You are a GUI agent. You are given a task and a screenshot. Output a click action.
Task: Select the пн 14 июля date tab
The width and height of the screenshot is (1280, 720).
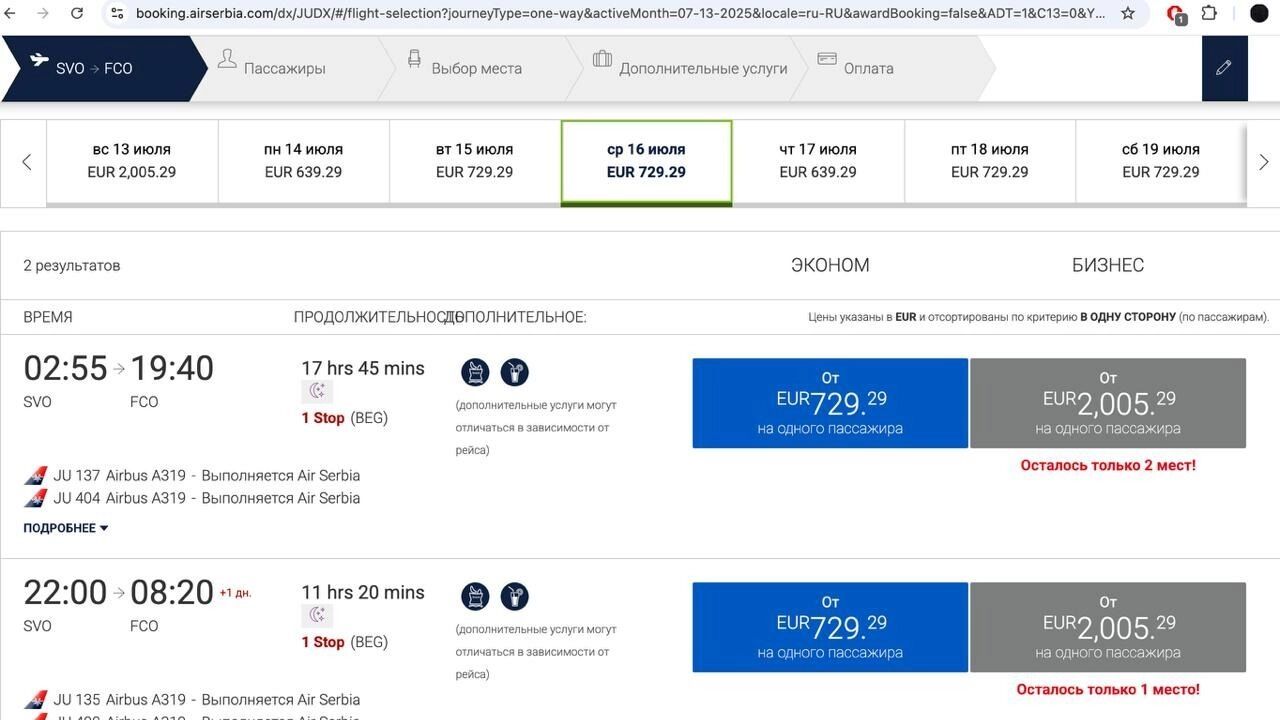303,161
